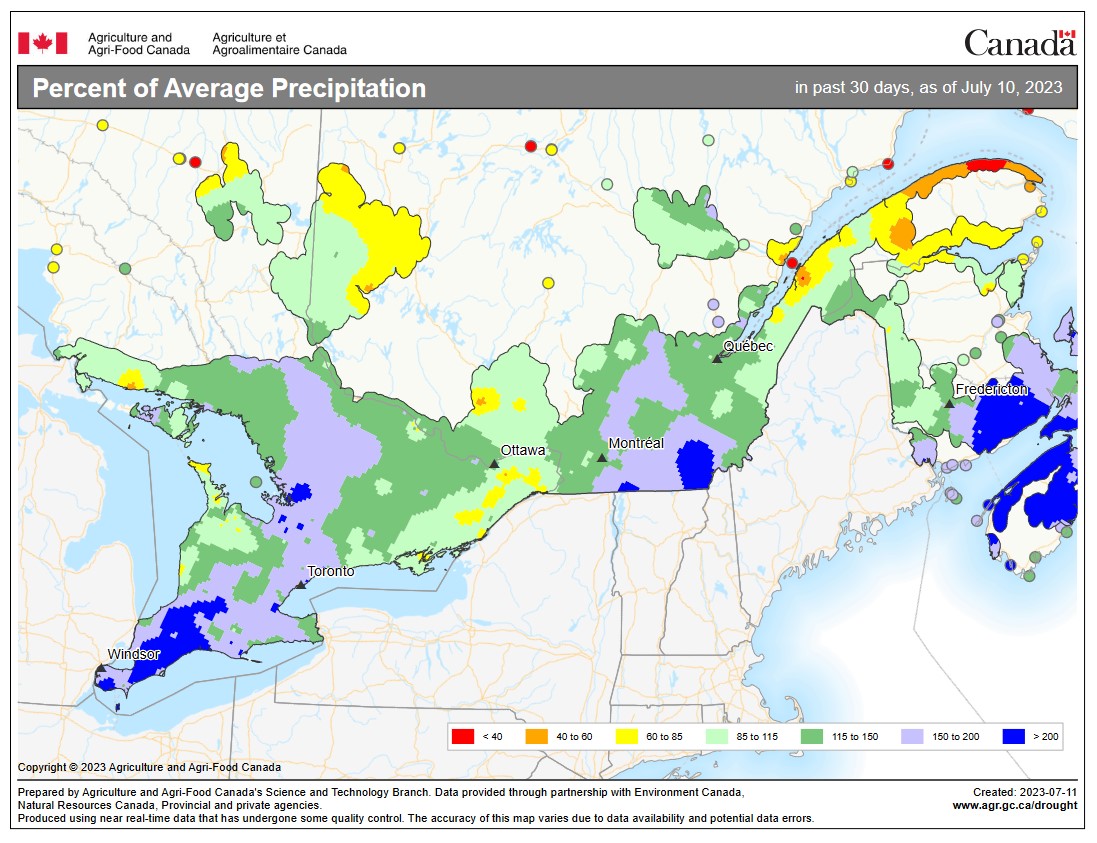Click the Canadian flag icon top left
The width and height of the screenshot is (1097, 843).
point(40,39)
